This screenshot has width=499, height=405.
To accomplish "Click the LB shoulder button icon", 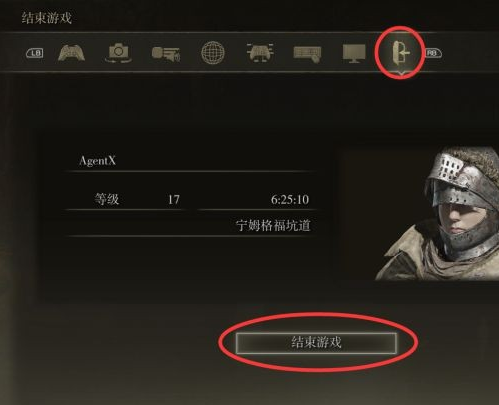I will (35, 53).
